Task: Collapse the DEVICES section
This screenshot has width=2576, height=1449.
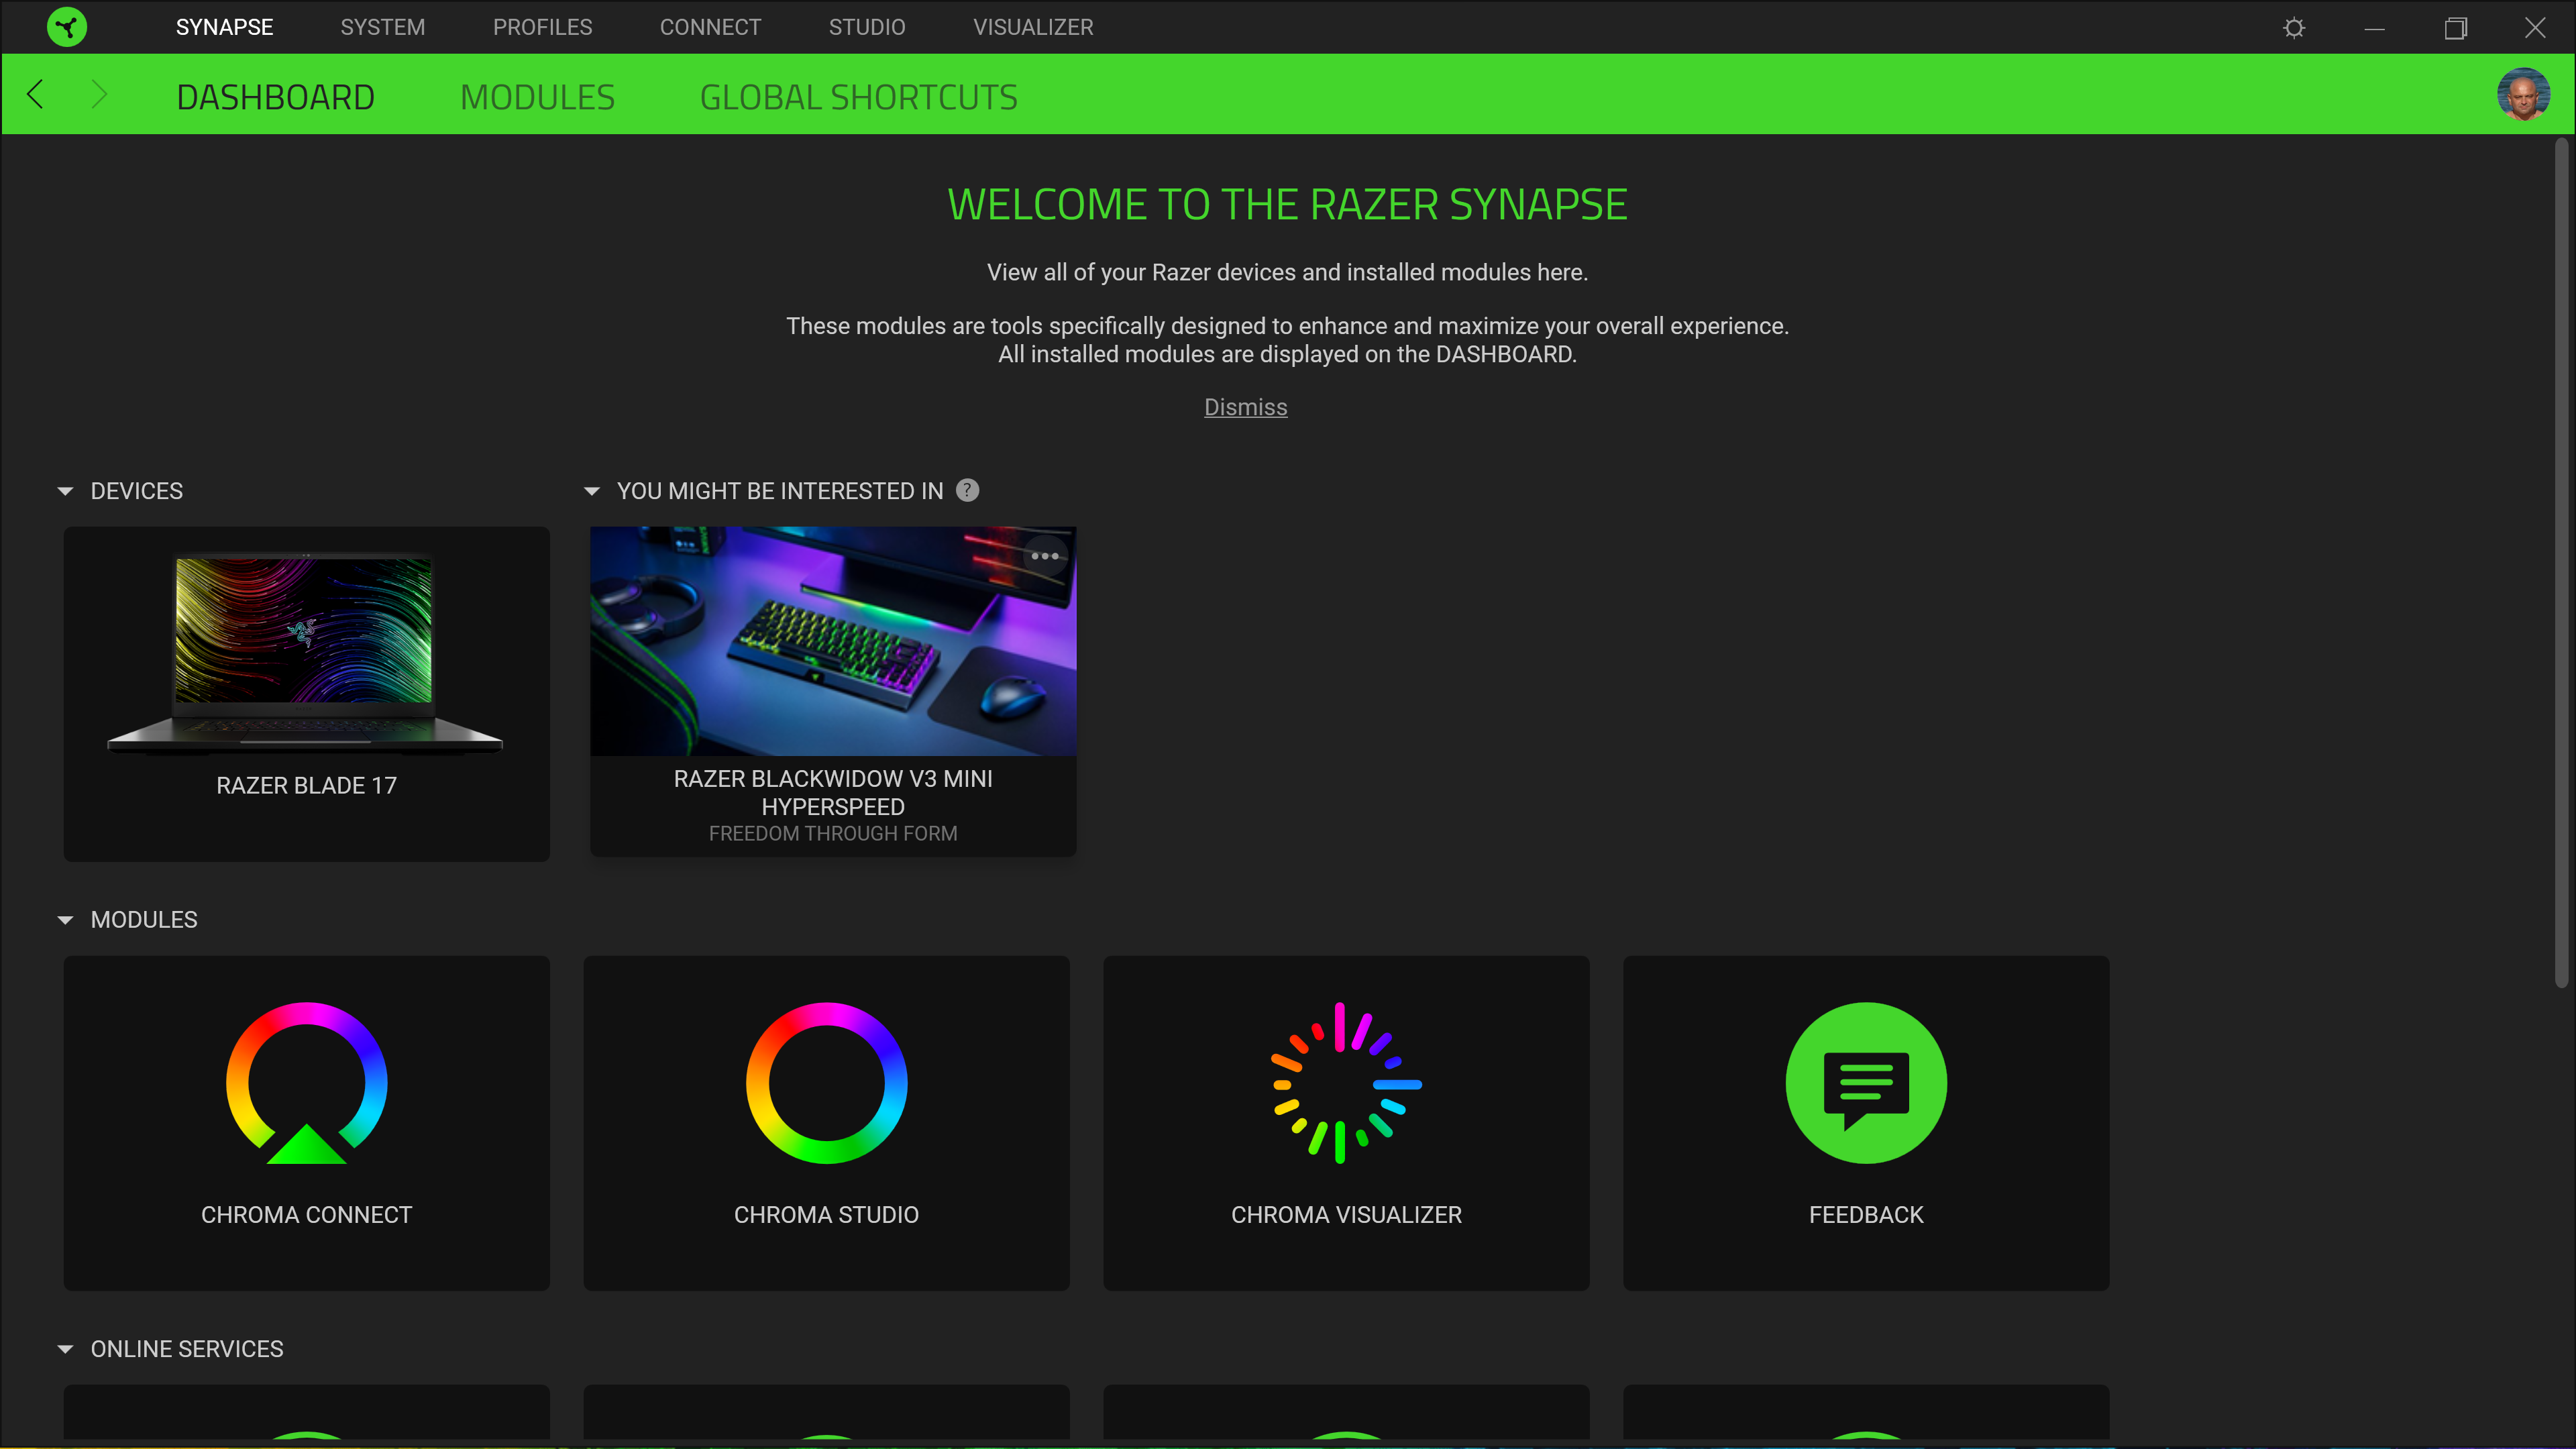Action: click(65, 490)
